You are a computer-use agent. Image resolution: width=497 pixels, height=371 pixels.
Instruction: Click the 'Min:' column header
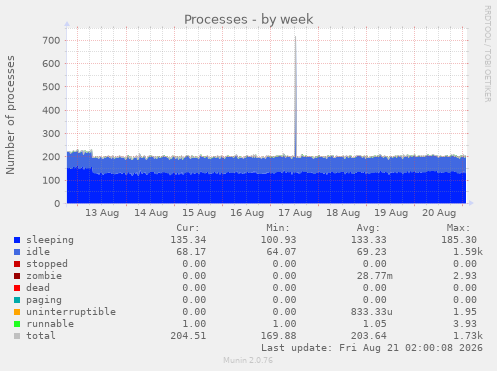click(278, 228)
